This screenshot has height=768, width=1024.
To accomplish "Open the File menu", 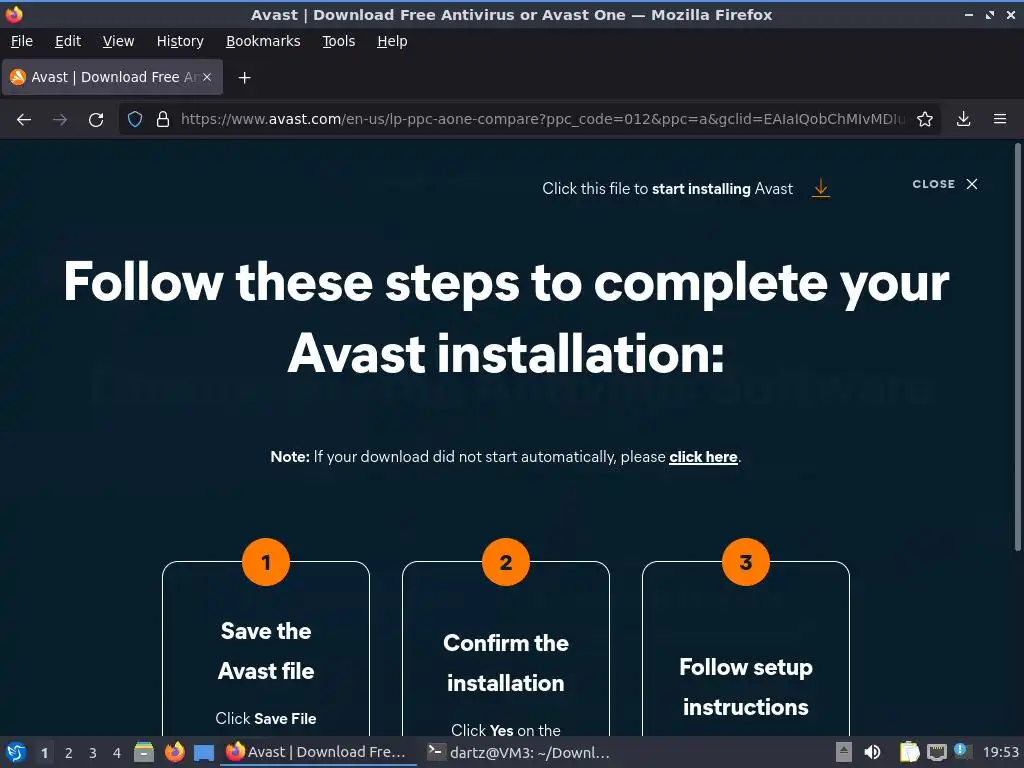I will [x=22, y=41].
